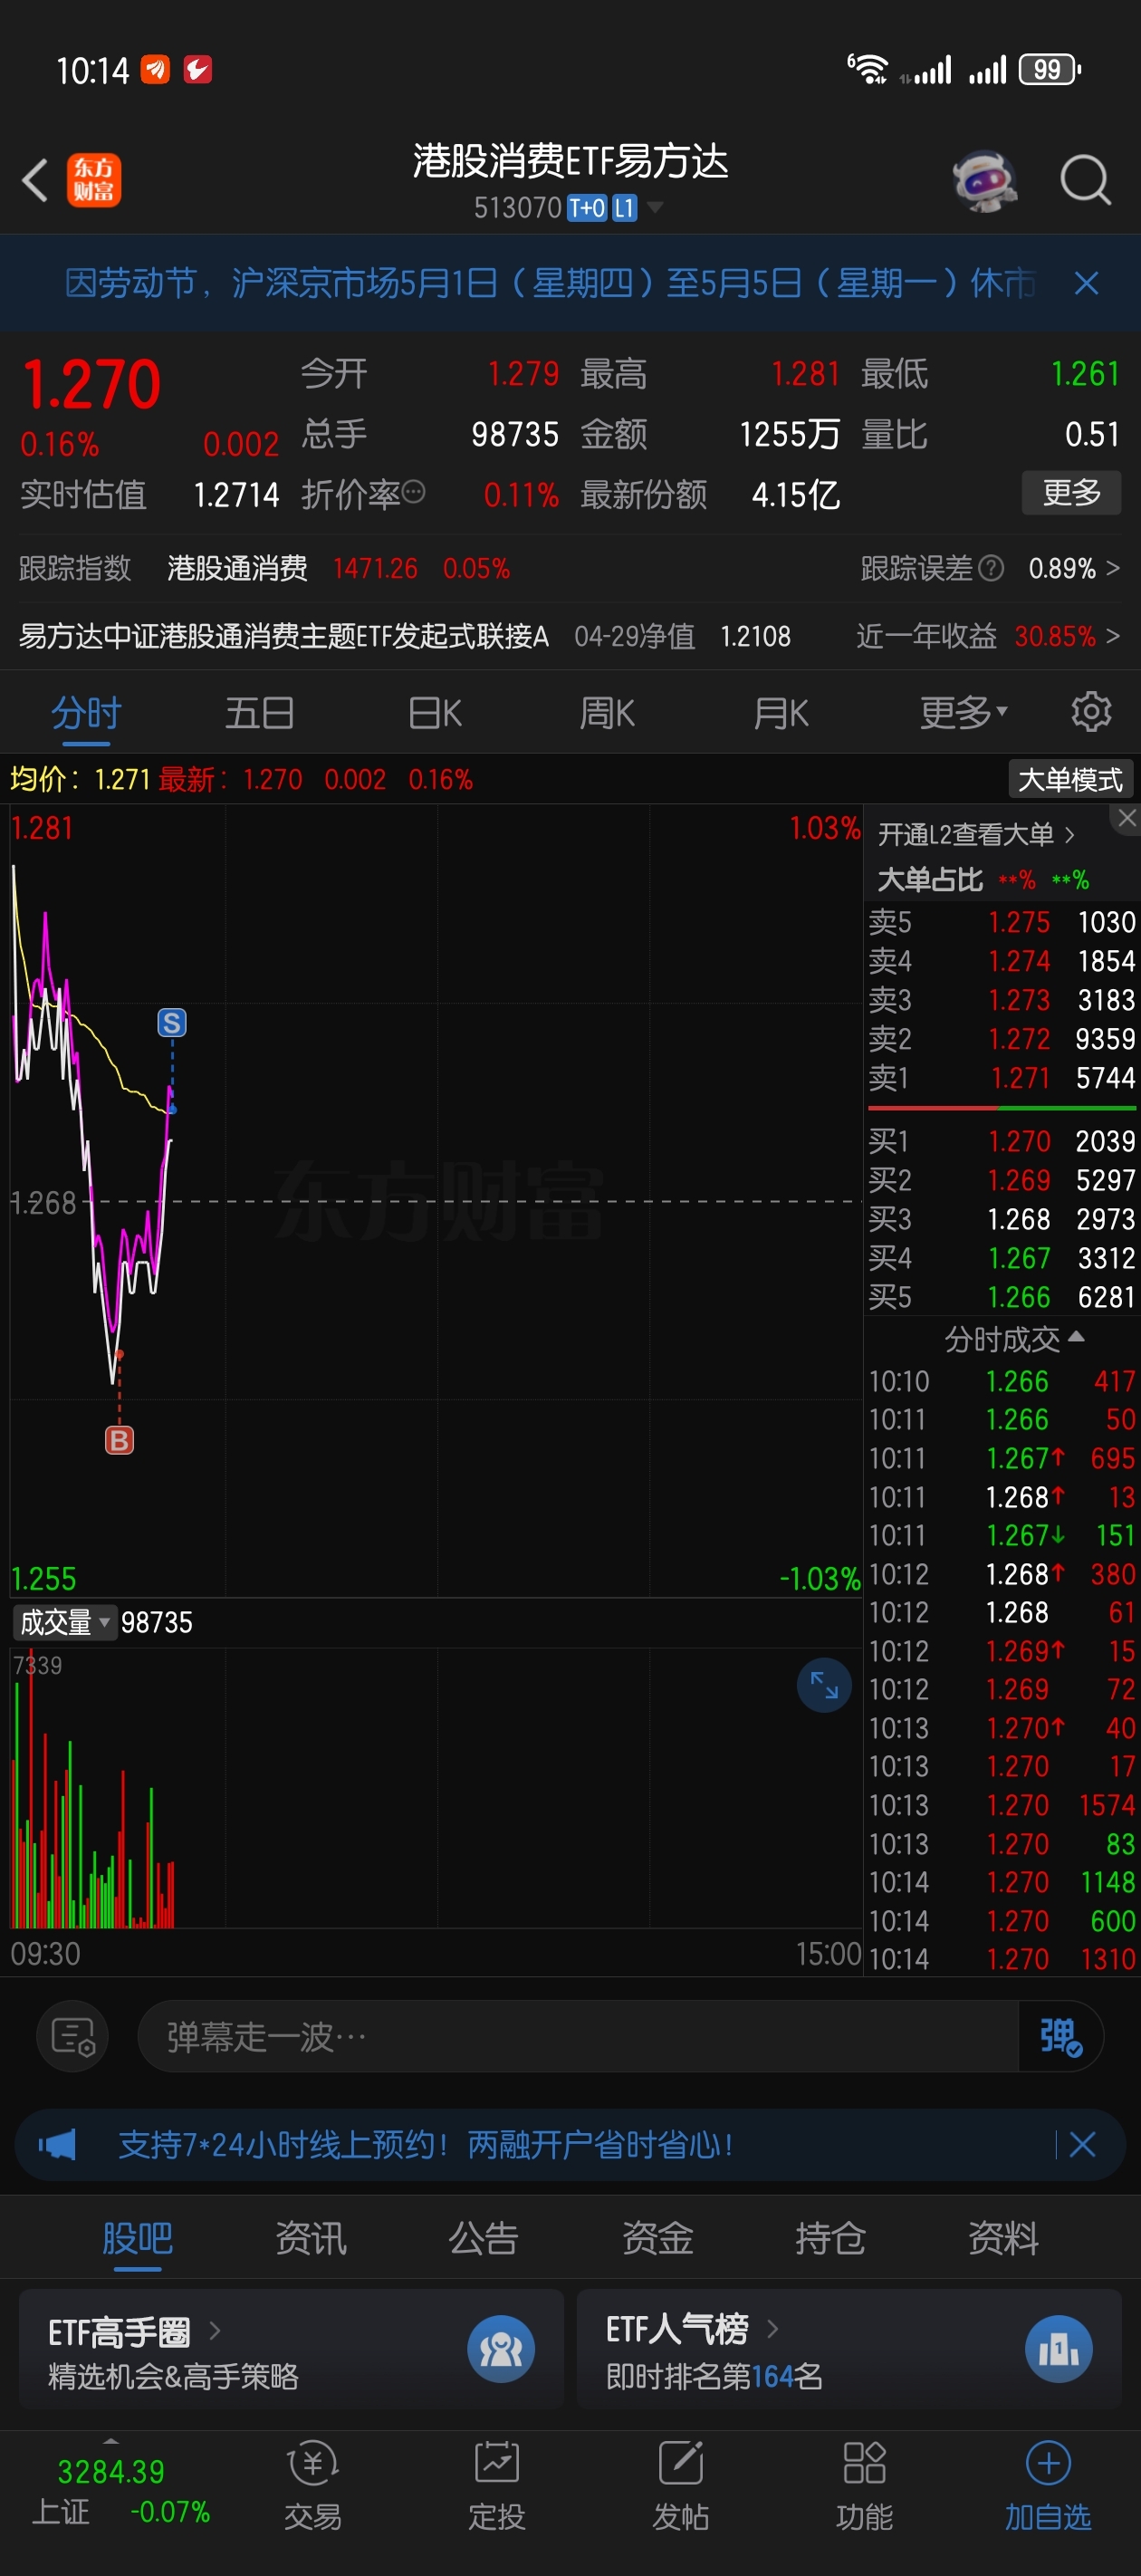
Task: Switch to the 周K chart tab
Action: click(x=607, y=713)
